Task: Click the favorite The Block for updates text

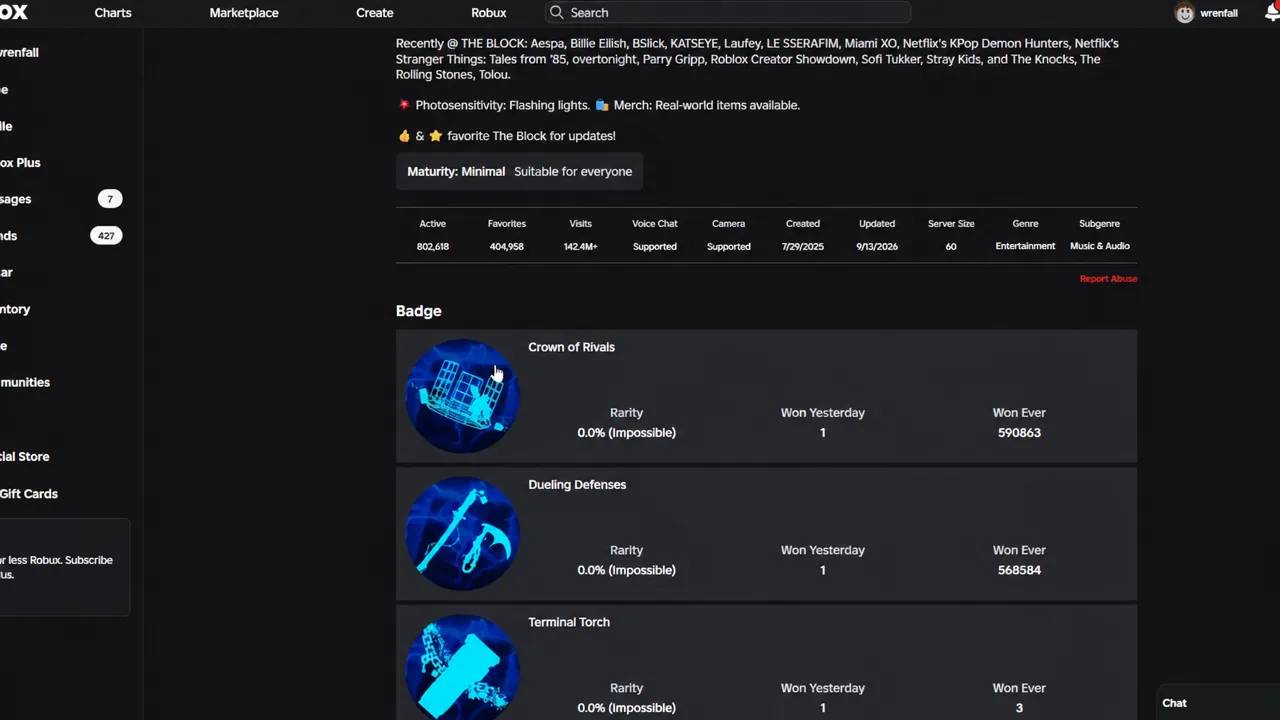Action: pos(532,136)
